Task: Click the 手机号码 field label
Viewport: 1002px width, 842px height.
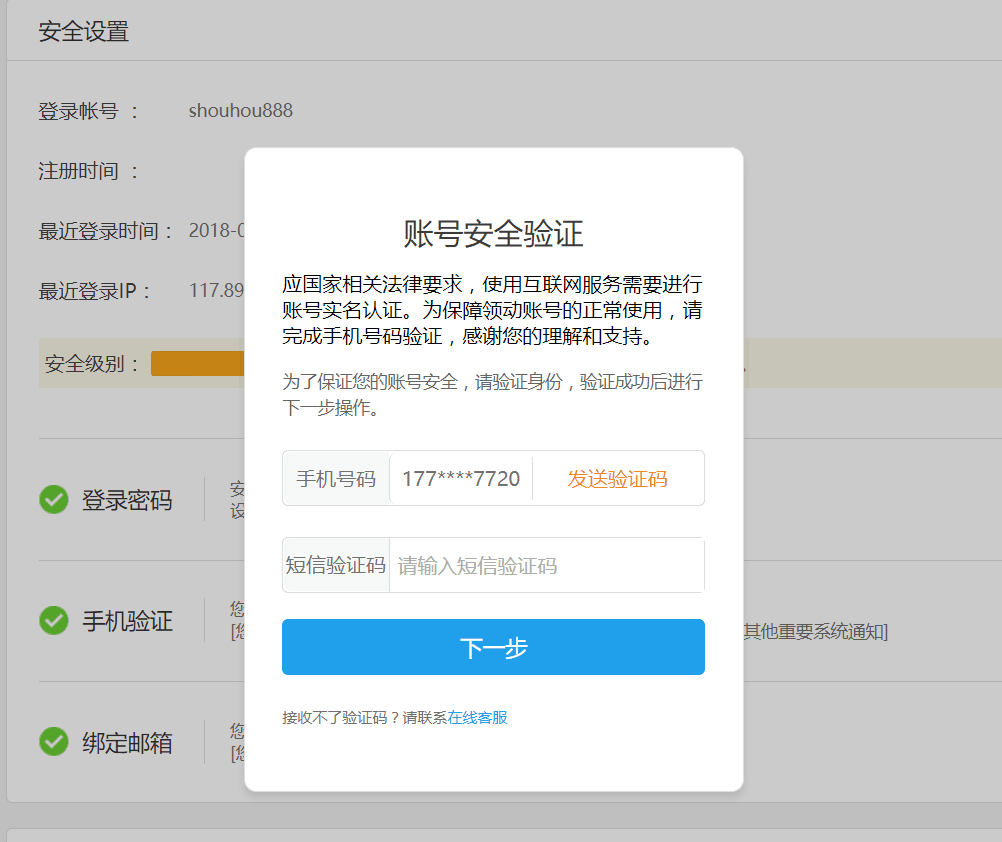Action: click(x=336, y=478)
